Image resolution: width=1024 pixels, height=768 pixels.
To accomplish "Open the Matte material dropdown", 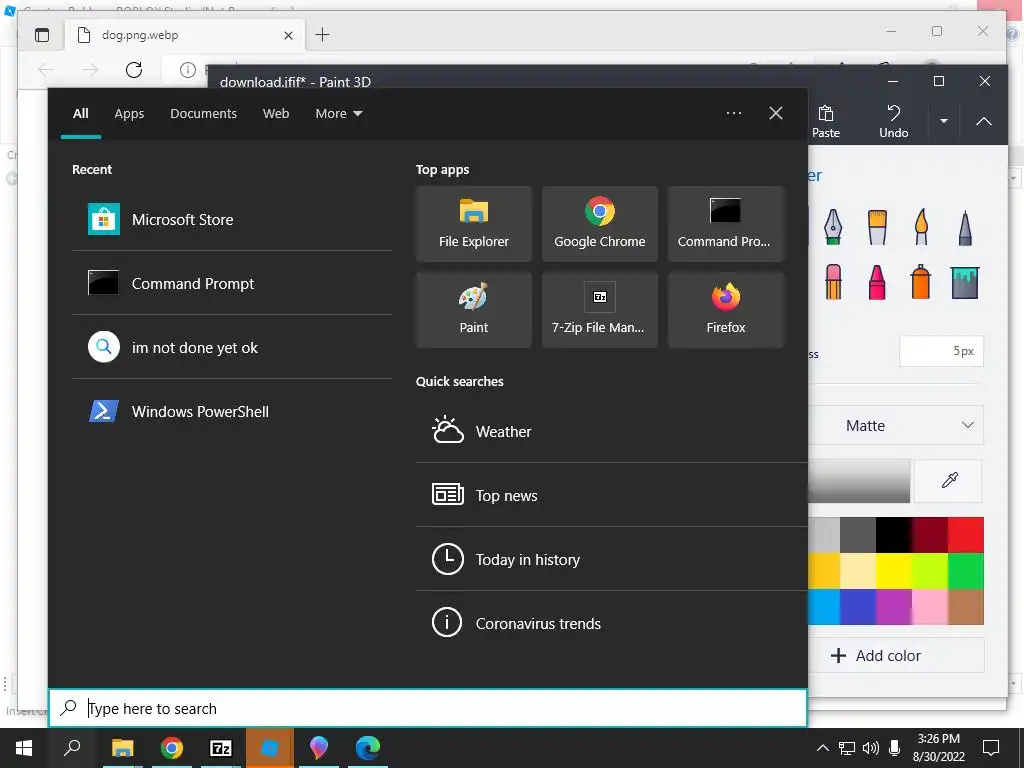I will [896, 425].
